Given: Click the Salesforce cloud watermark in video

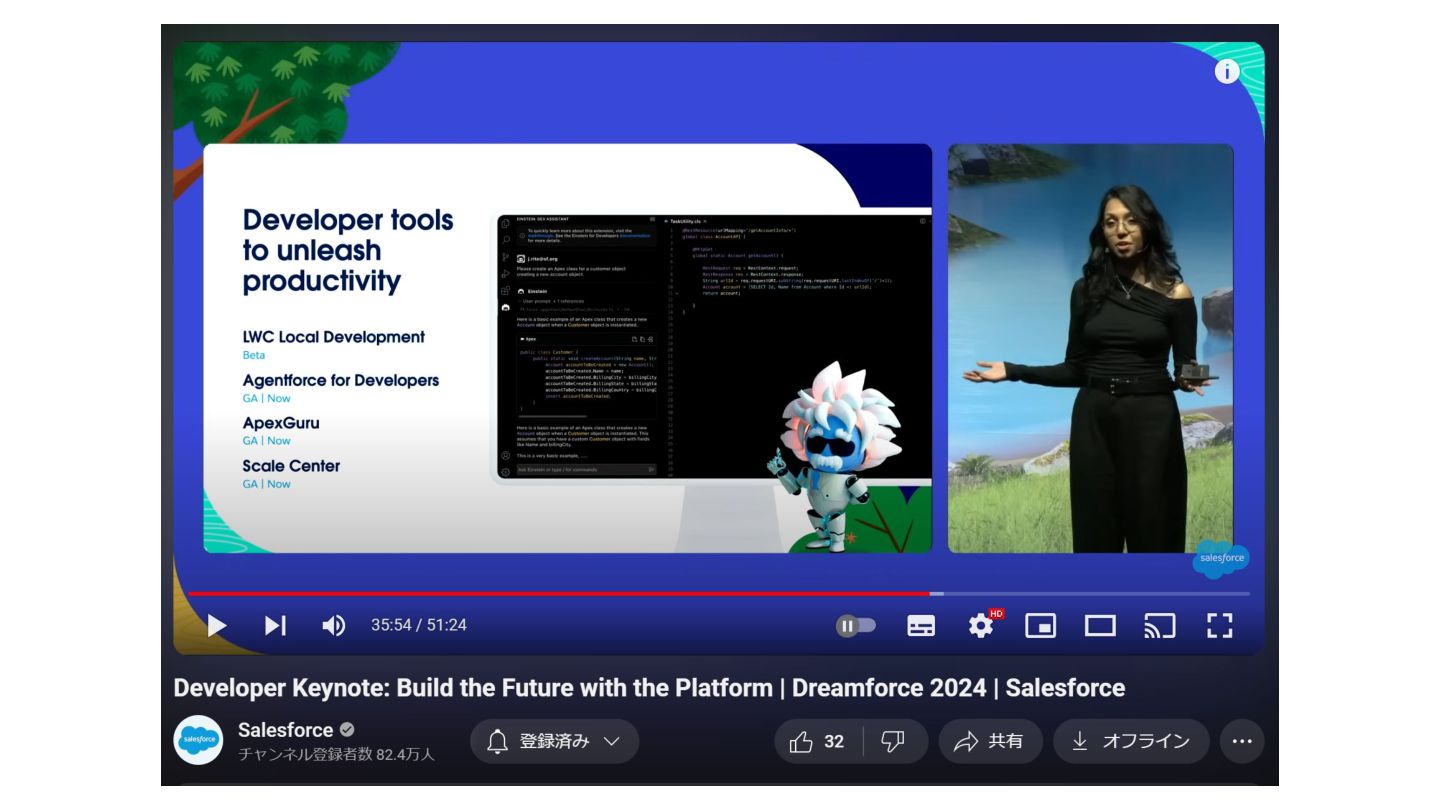Looking at the screenshot, I should 1221,559.
